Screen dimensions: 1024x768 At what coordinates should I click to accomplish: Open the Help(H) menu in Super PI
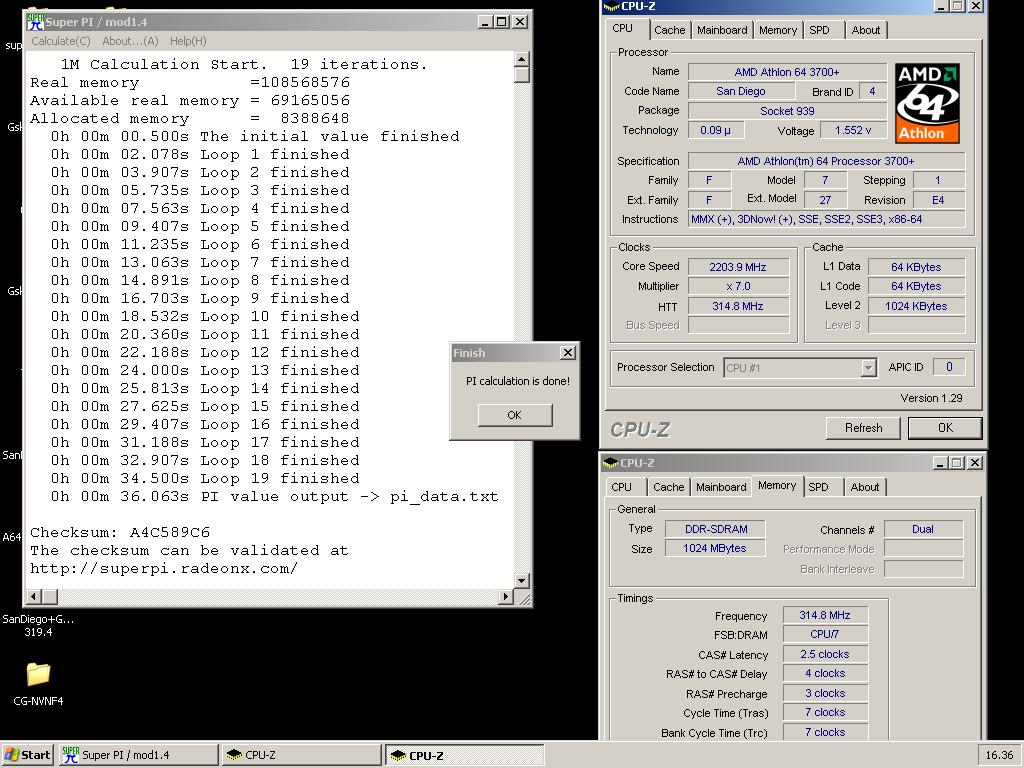tap(188, 41)
